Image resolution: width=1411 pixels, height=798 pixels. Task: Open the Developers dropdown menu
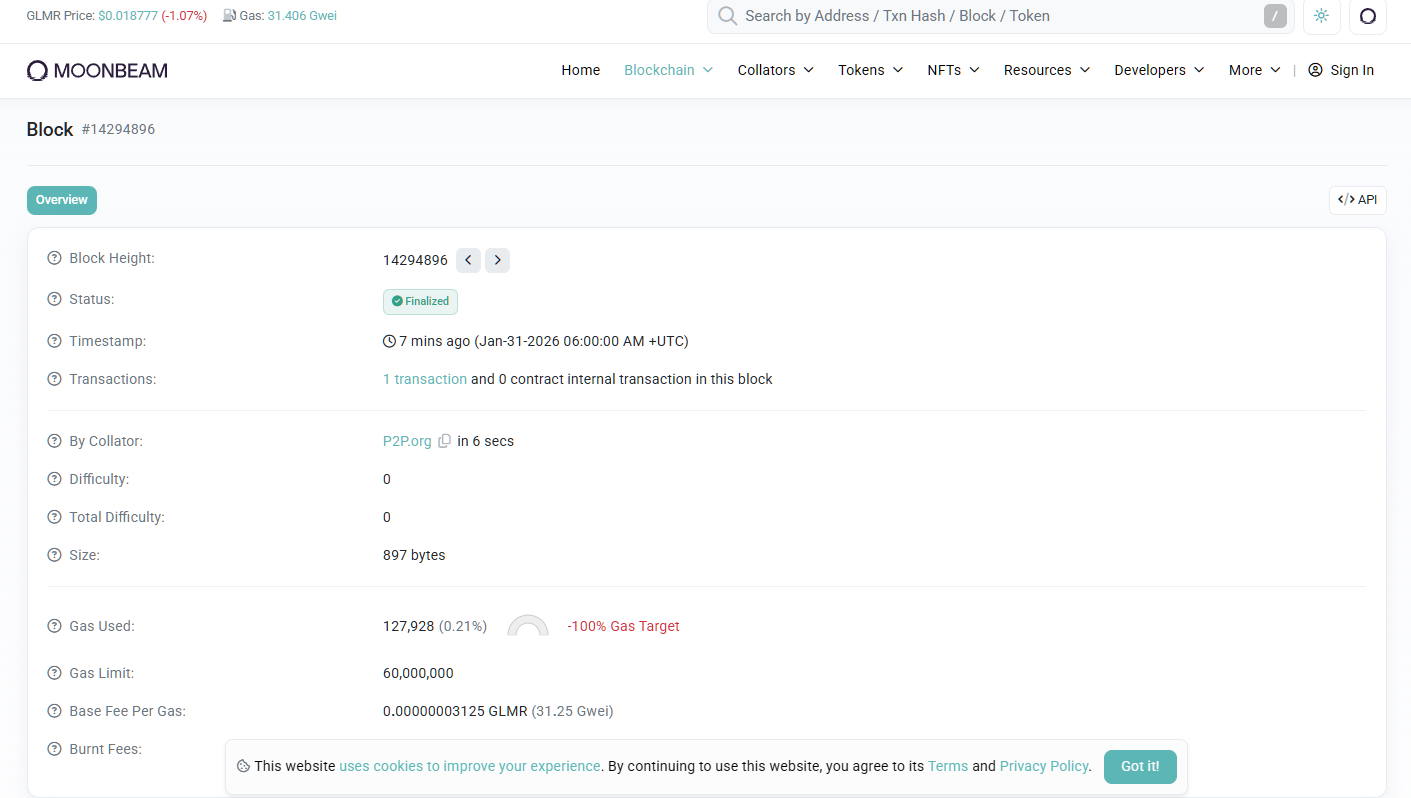1159,70
